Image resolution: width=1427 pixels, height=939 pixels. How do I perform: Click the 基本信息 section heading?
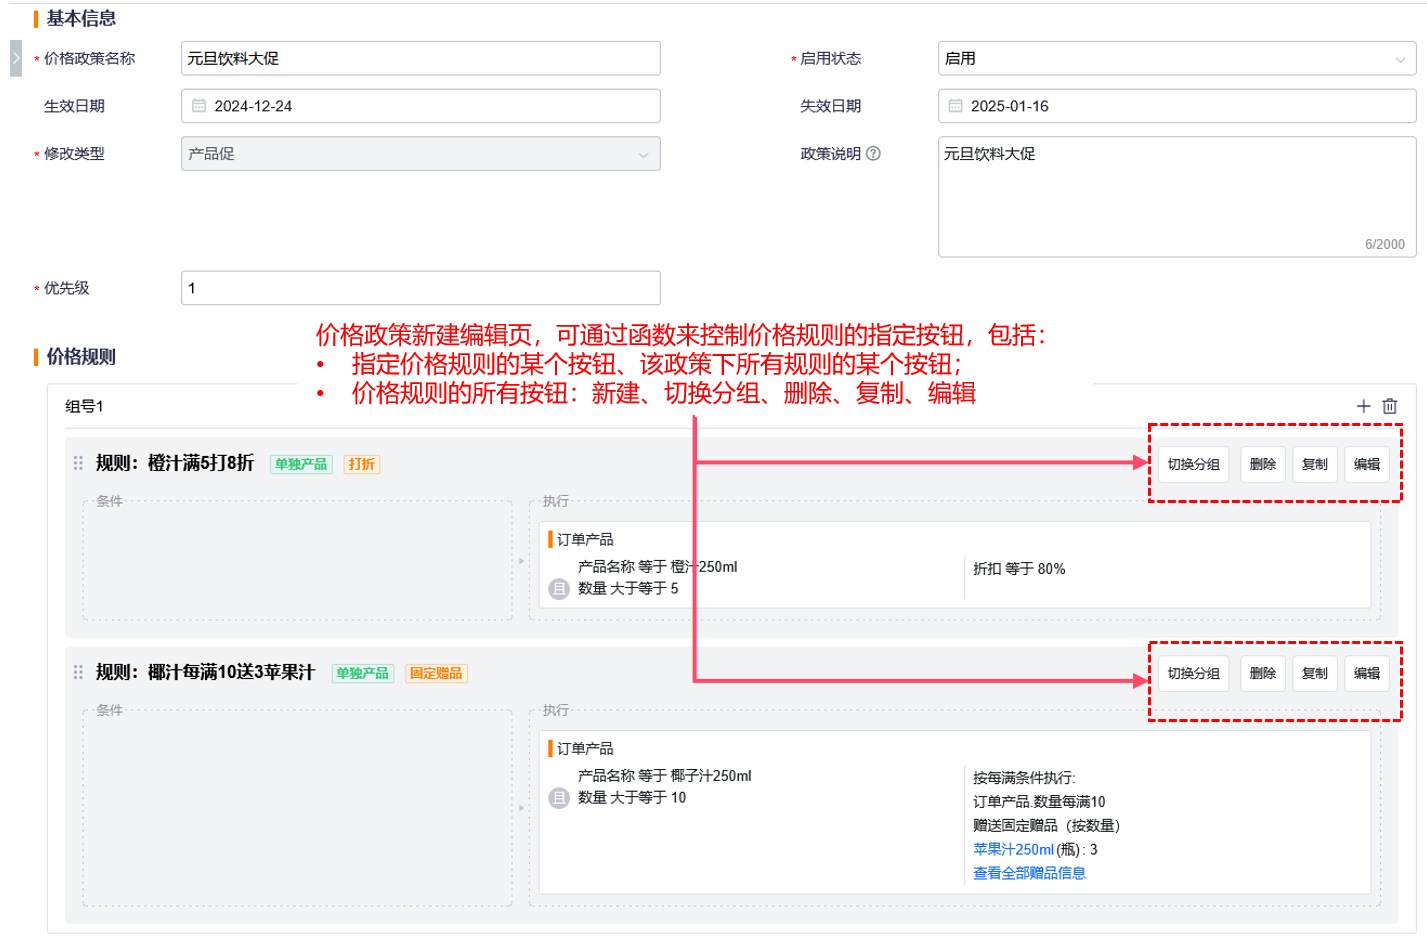tap(81, 18)
